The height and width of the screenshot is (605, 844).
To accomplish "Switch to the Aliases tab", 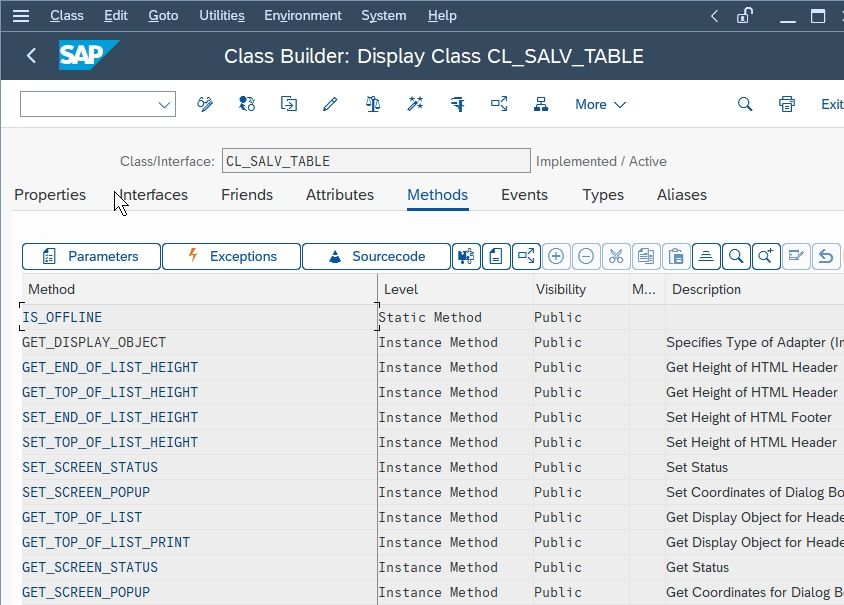I will (x=681, y=195).
